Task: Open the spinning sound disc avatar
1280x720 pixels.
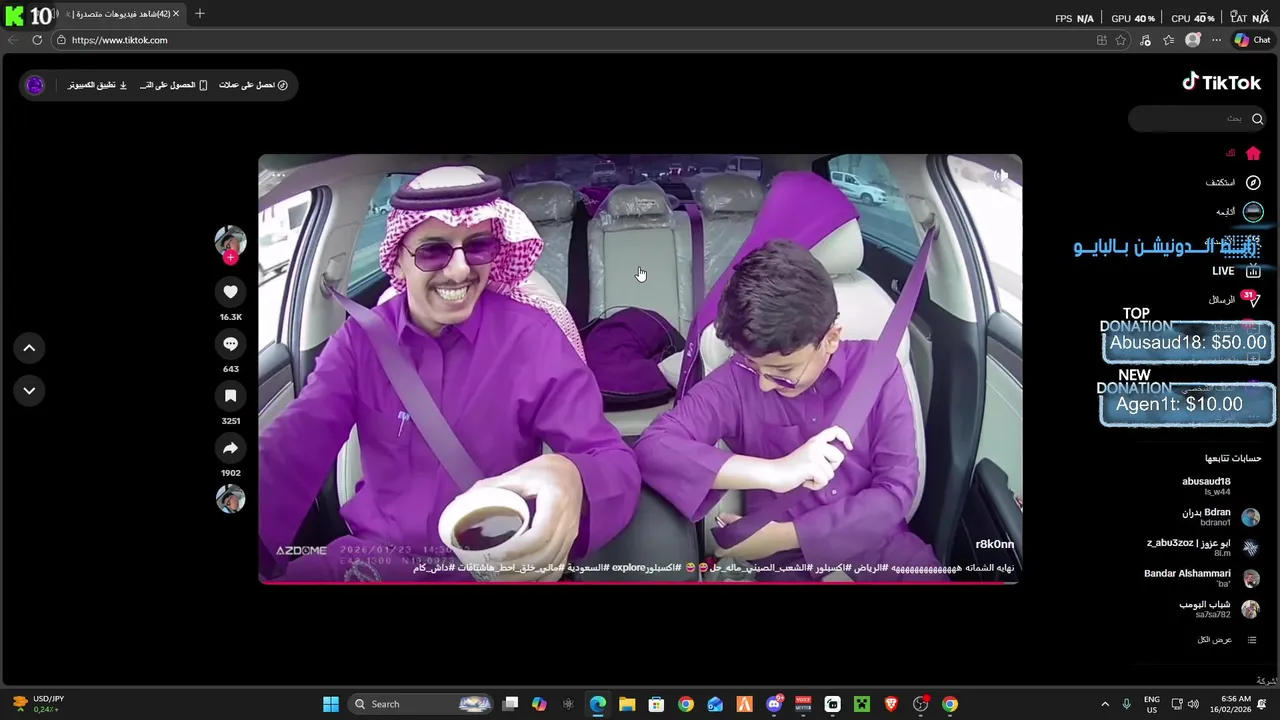Action: point(230,499)
